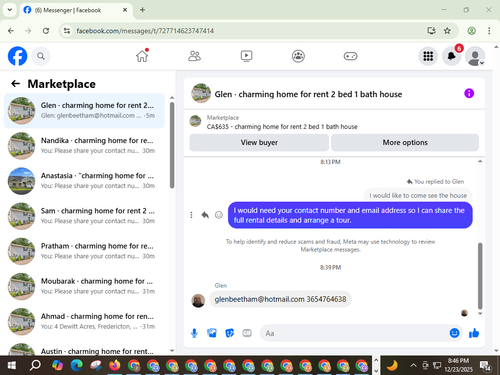Click the conversation list scrollbar
This screenshot has height=375, width=500.
click(172, 146)
